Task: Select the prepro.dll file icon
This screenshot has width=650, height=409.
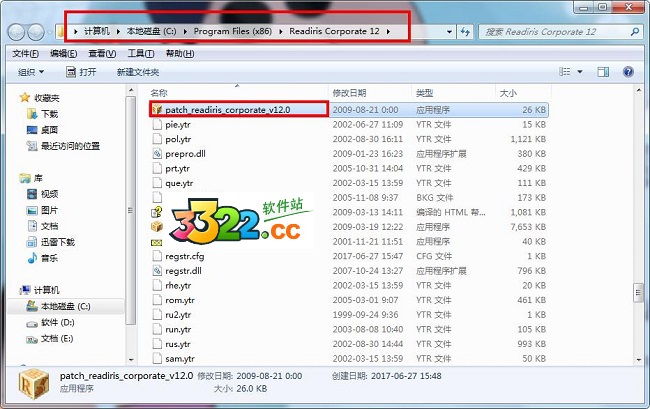Action: pyautogui.click(x=157, y=154)
